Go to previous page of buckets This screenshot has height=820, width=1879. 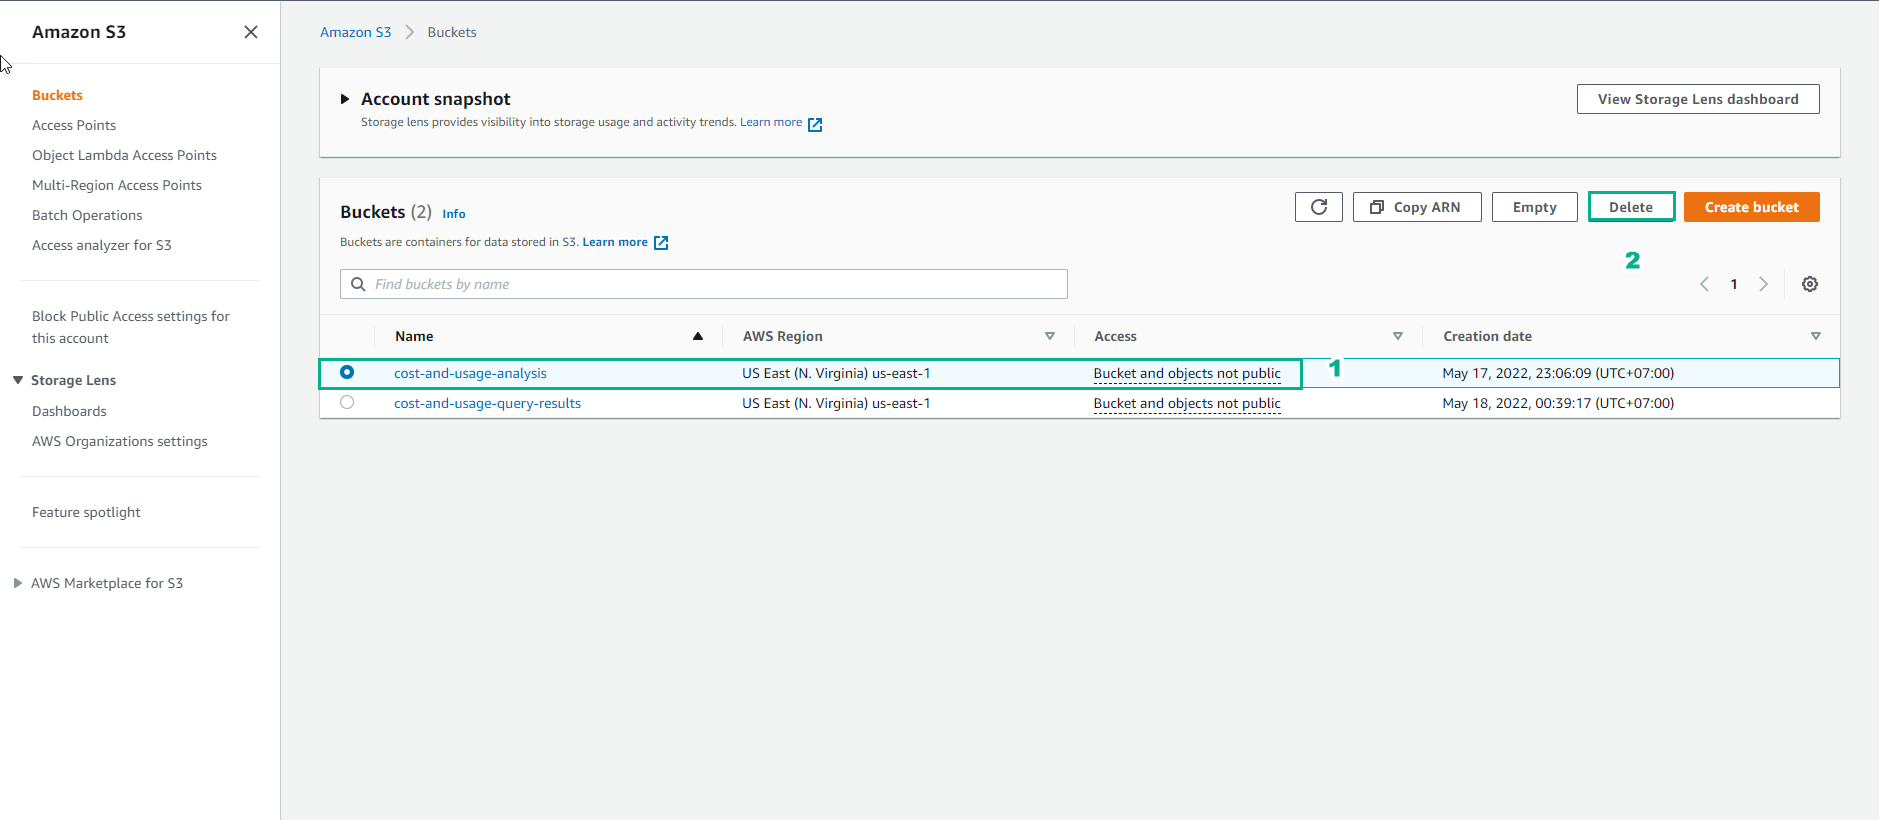tap(1704, 284)
